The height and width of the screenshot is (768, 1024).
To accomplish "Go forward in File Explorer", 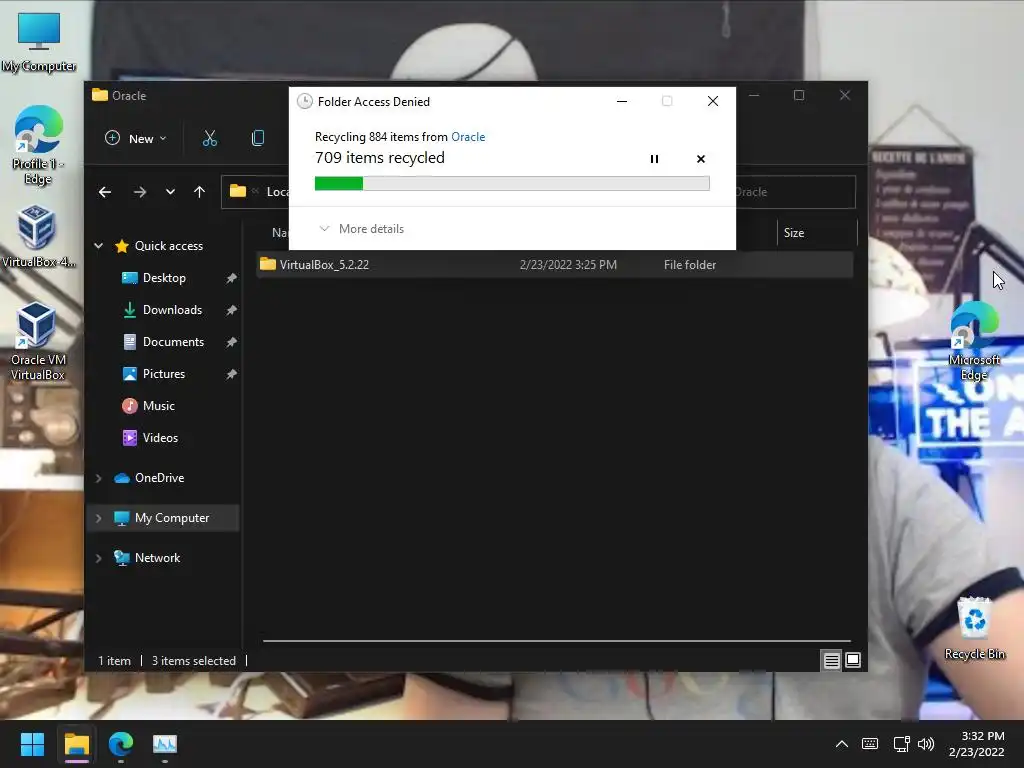I will pyautogui.click(x=140, y=192).
